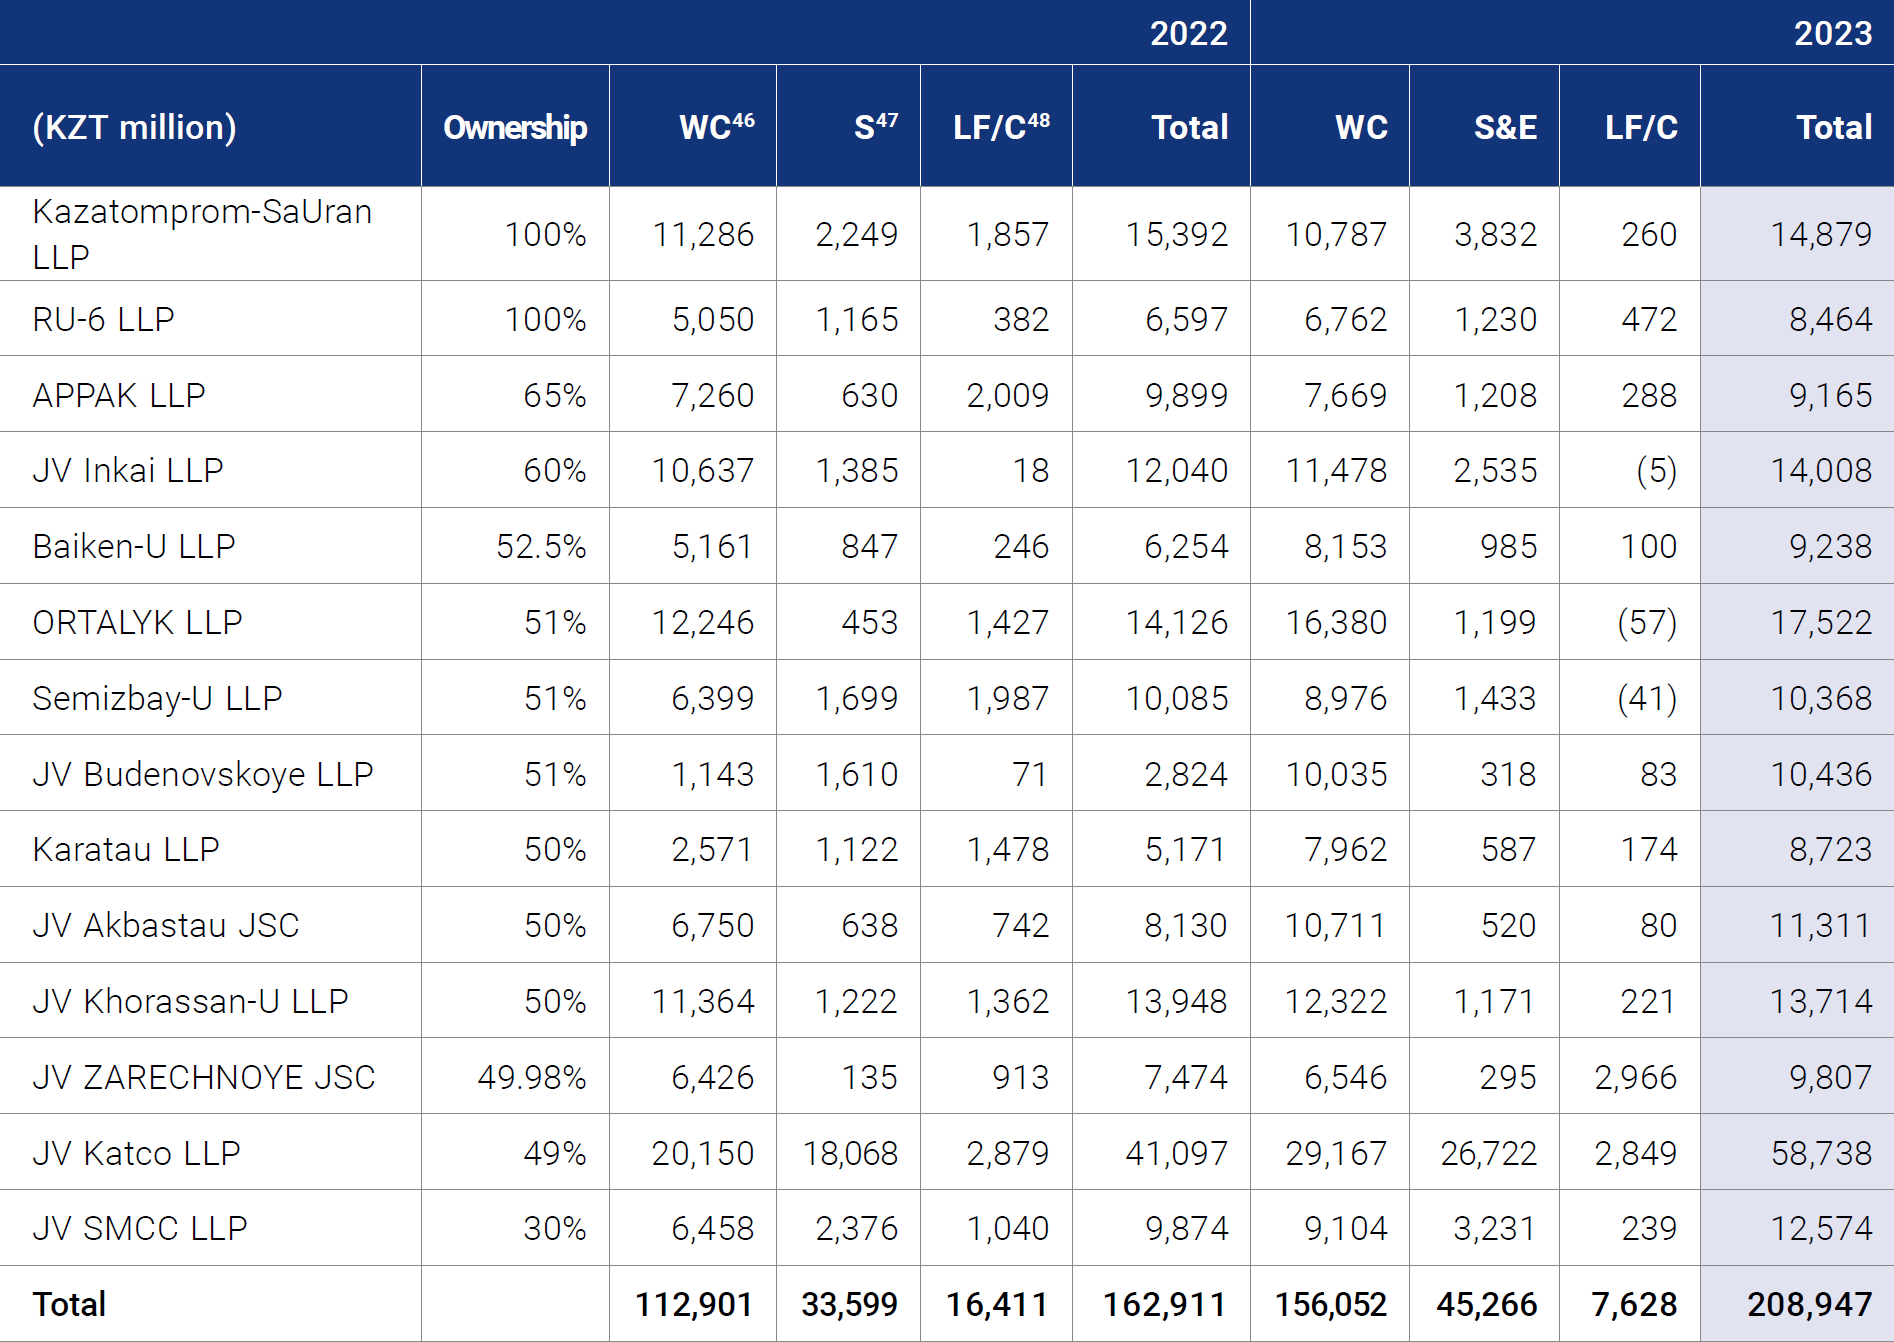The height and width of the screenshot is (1342, 1894).
Task: Select the 'JV Khorassan-U LLP' row label
Action: tap(190, 1001)
